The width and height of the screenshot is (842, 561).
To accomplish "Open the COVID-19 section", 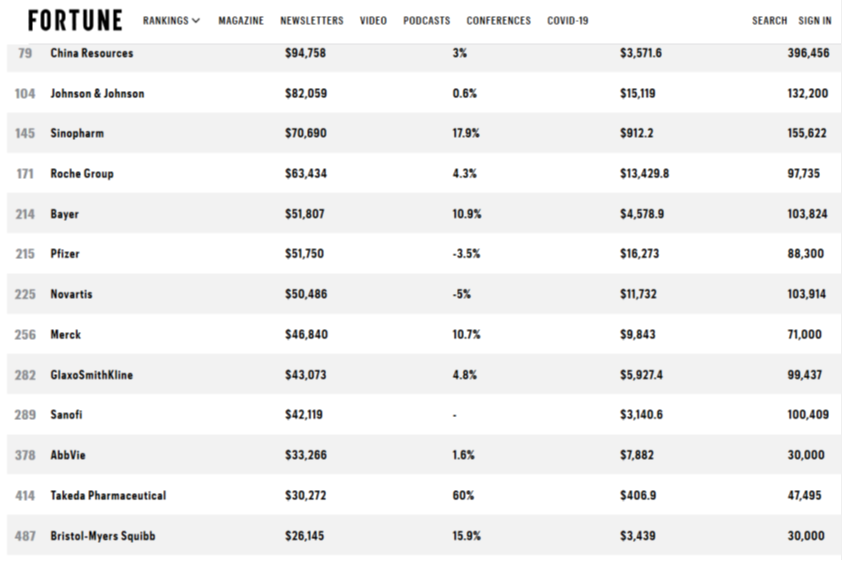I will click(x=568, y=20).
